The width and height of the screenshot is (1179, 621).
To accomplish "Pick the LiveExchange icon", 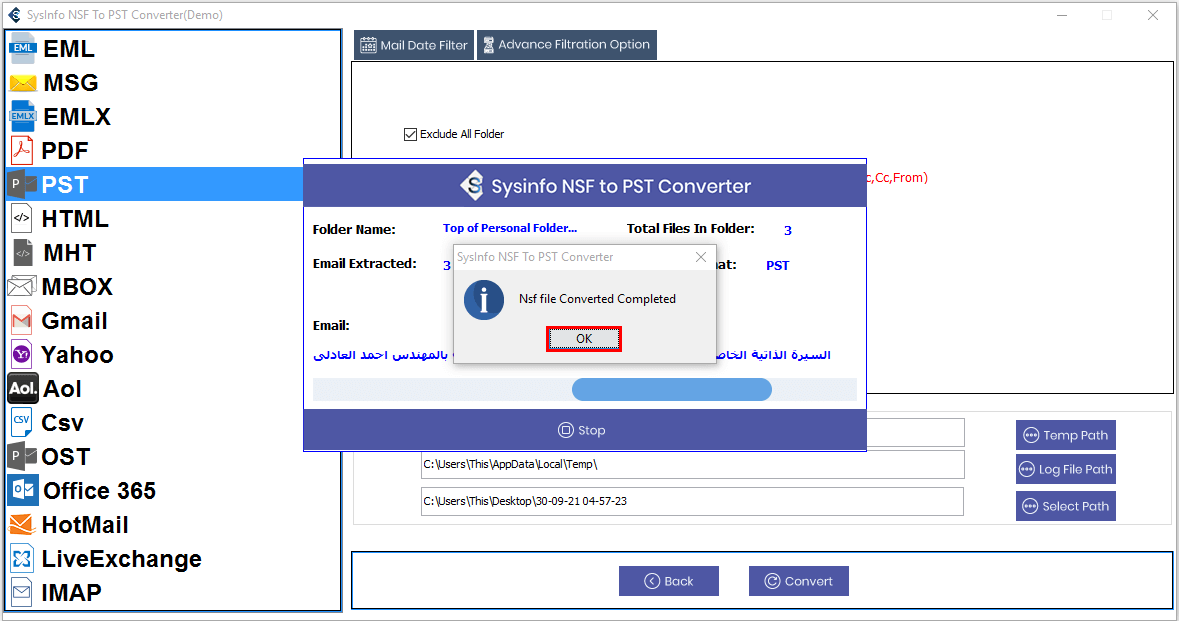I will click(22, 559).
